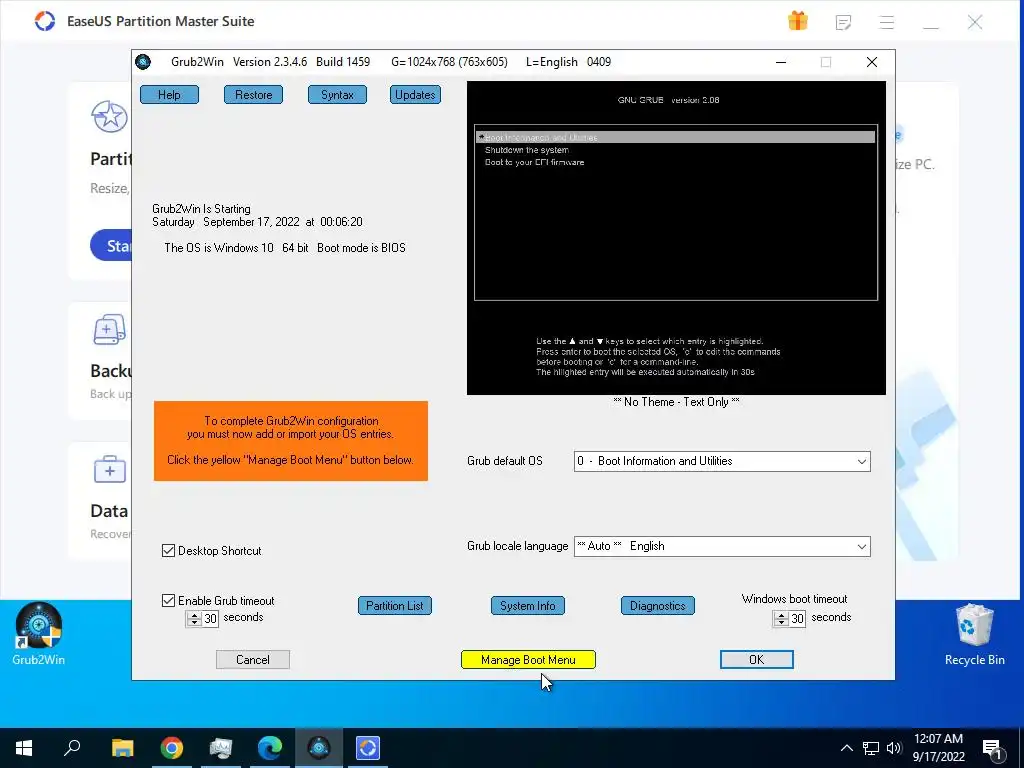This screenshot has width=1024, height=768.
Task: Open System Info
Action: pyautogui.click(x=528, y=605)
